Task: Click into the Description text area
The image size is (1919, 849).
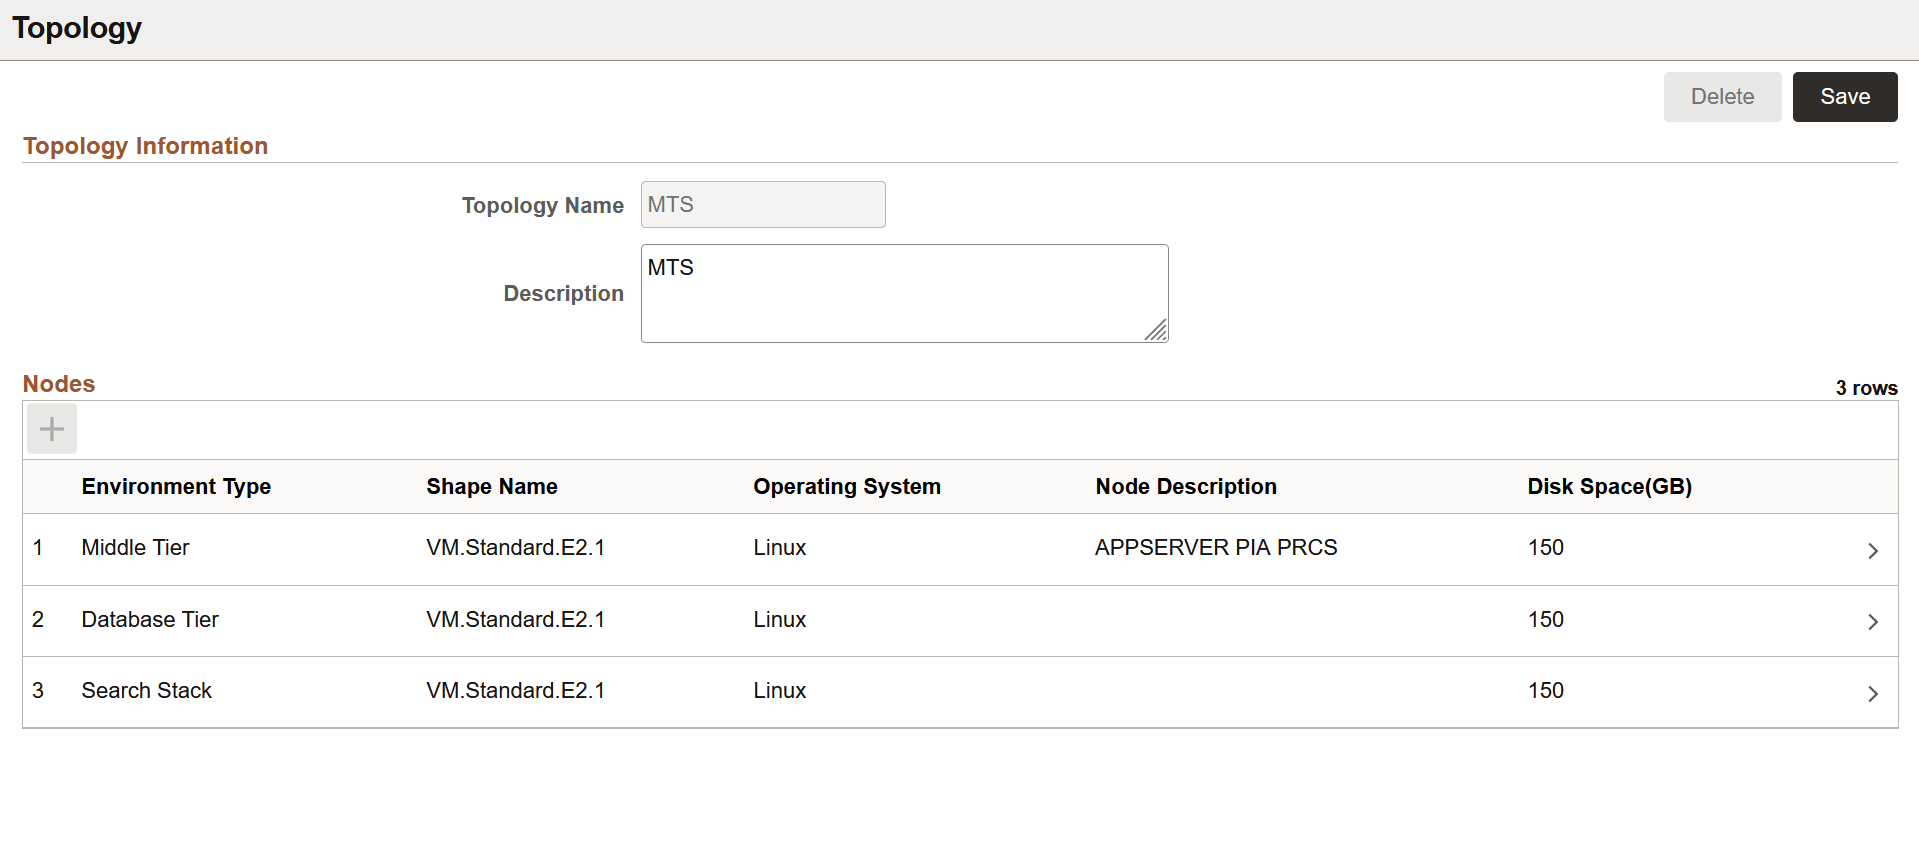Action: coord(903,293)
